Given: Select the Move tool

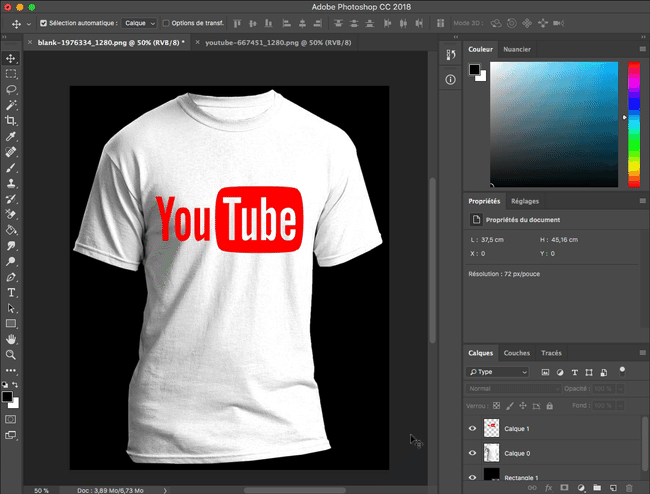Looking at the screenshot, I should point(11,58).
